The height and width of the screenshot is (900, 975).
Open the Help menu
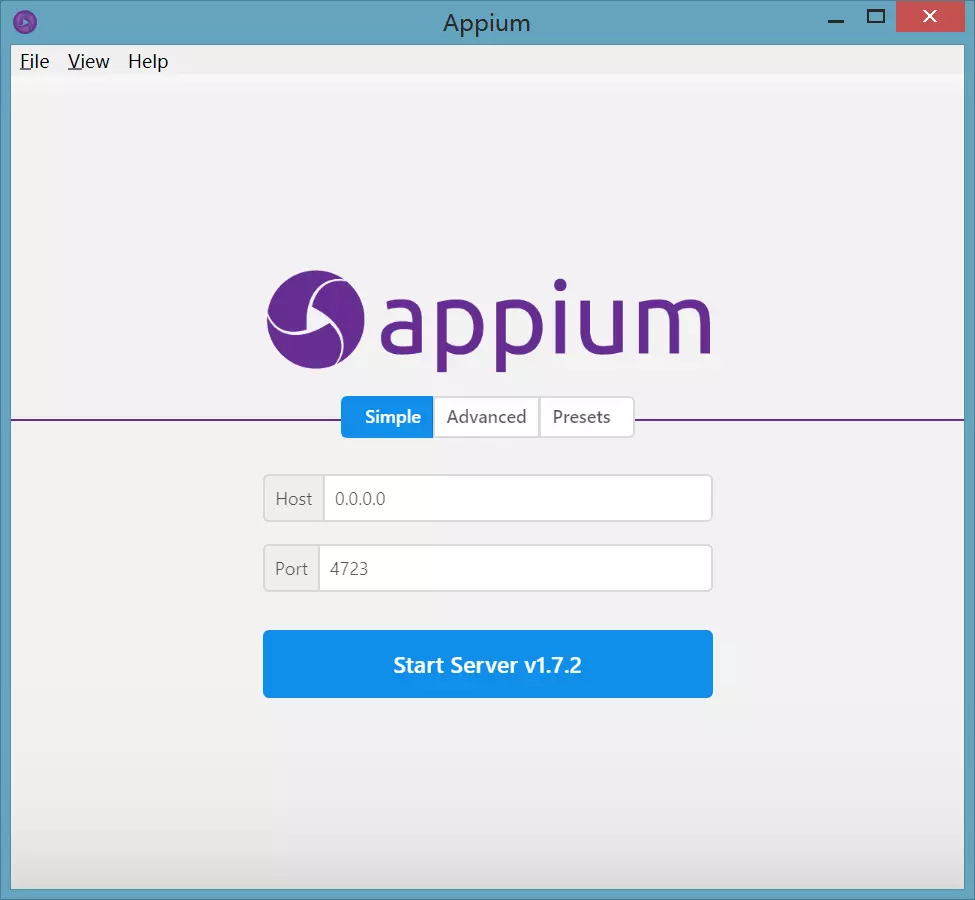pyautogui.click(x=148, y=62)
